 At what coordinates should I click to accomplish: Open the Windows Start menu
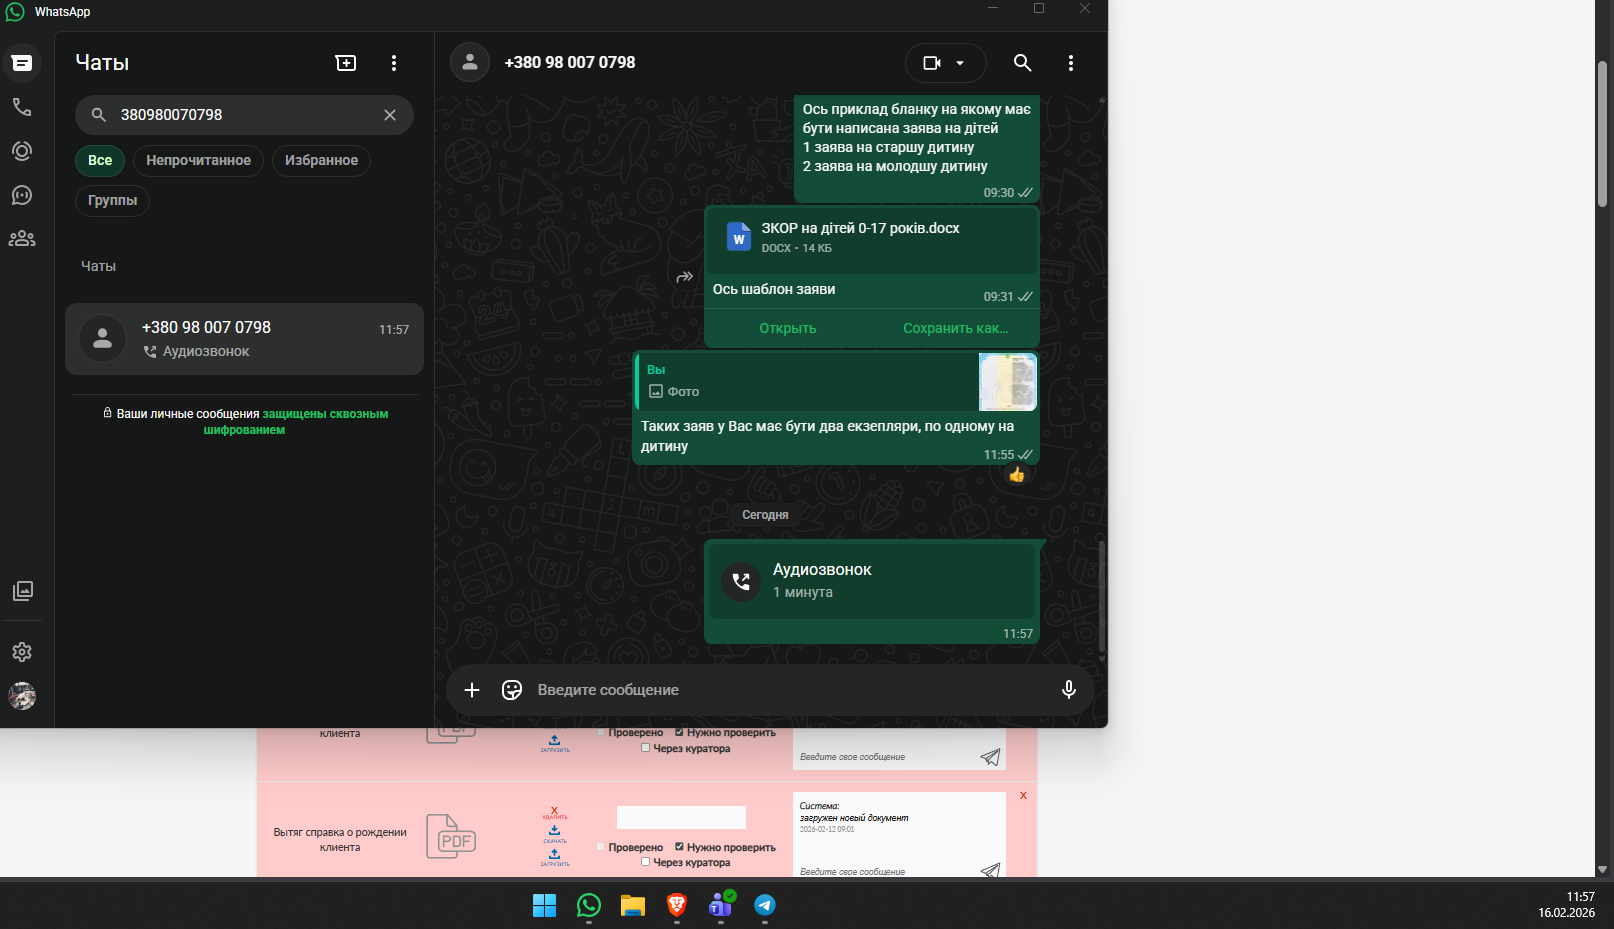tap(544, 905)
